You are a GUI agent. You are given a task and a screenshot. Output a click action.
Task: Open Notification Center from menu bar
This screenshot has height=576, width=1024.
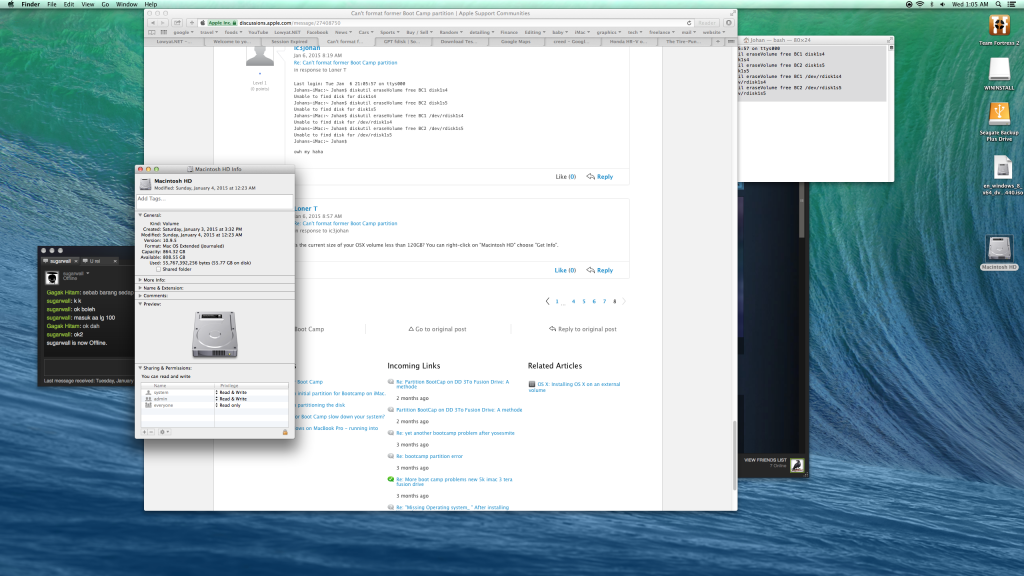pyautogui.click(x=1014, y=5)
